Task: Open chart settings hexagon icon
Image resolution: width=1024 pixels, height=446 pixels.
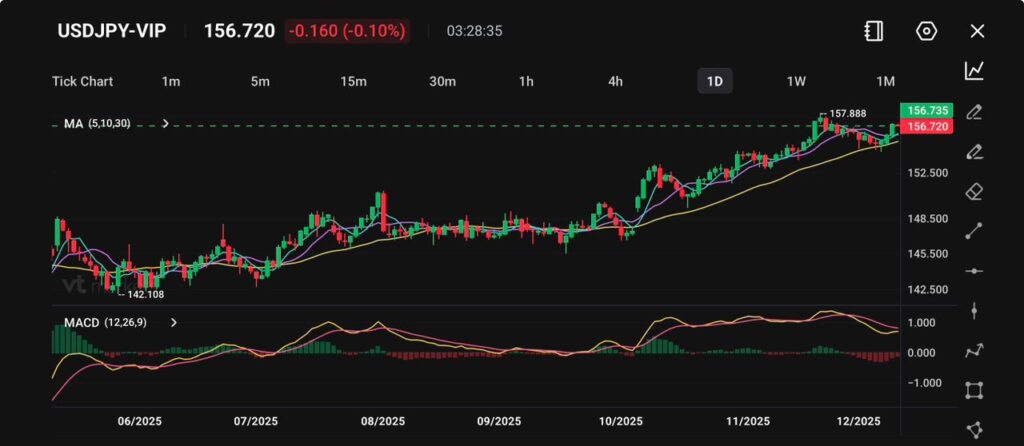Action: (926, 31)
